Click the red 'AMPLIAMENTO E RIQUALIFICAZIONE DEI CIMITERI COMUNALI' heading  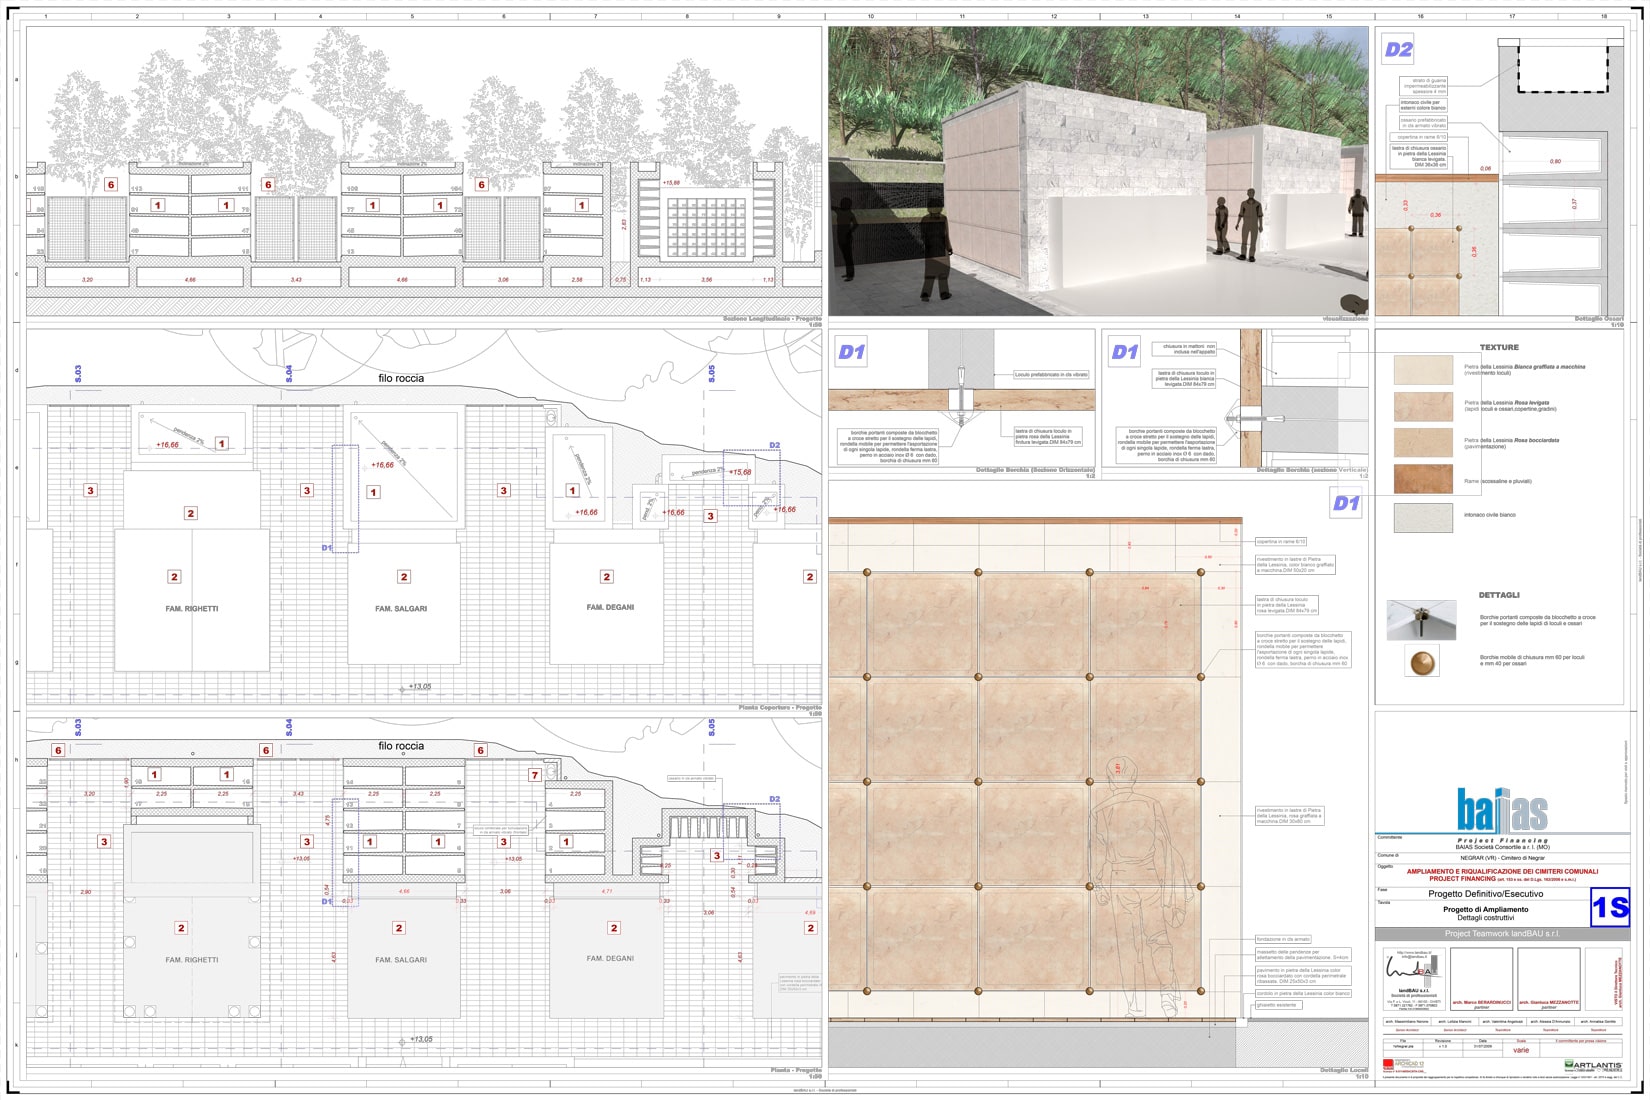(1502, 871)
